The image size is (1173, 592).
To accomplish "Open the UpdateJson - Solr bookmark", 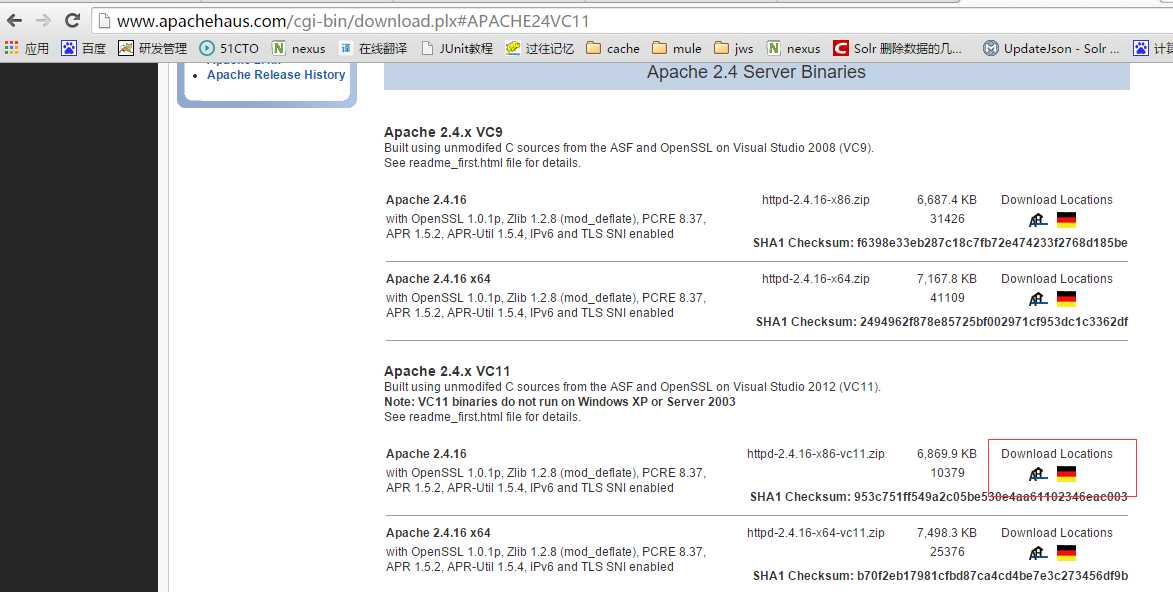I will 1051,49.
